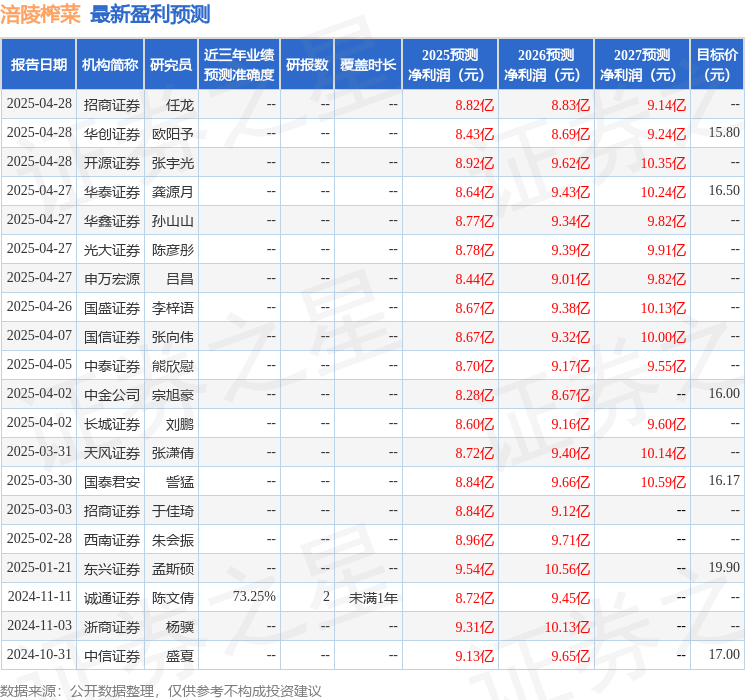The width and height of the screenshot is (745, 700).
Task: Click target price 17.00
Action: (x=724, y=654)
